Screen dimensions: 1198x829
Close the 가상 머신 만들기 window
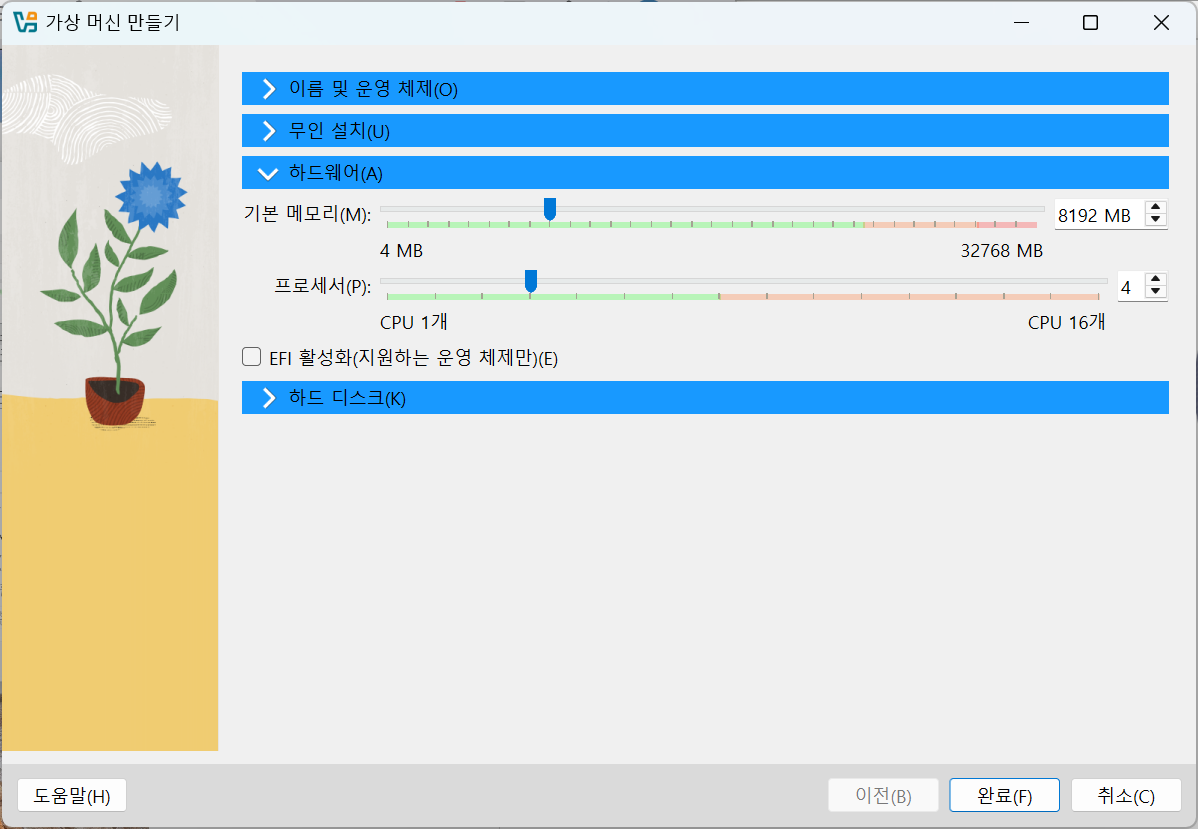click(1161, 23)
